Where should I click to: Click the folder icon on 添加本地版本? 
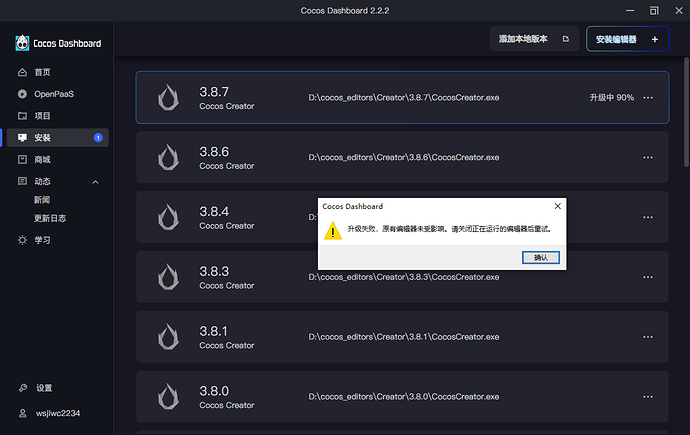click(x=565, y=39)
